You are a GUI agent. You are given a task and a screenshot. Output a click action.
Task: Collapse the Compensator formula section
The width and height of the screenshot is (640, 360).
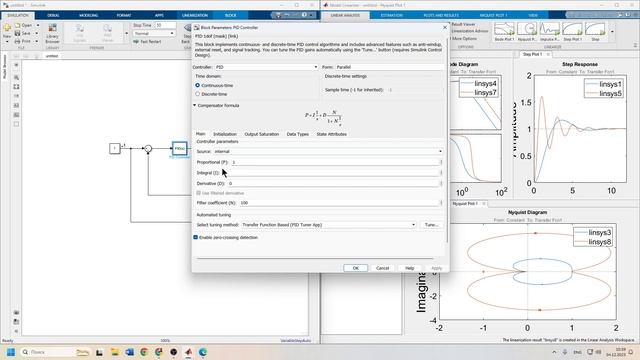[195, 105]
